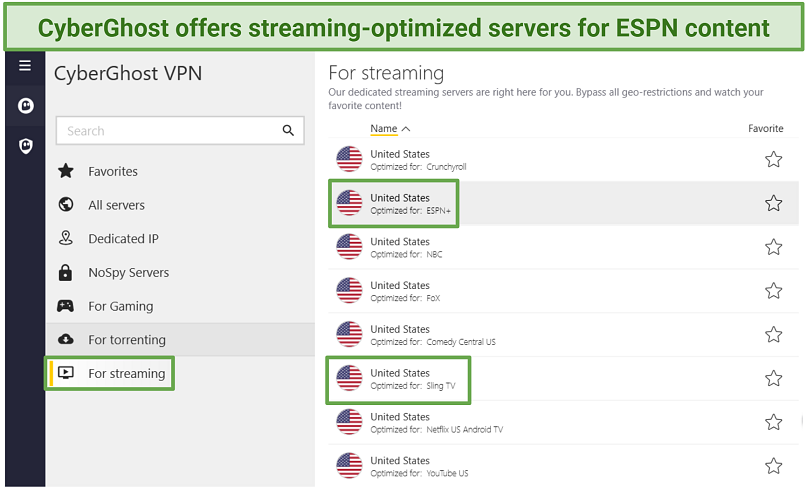Click the Favorites star icon in sidebar
The image size is (806, 489).
click(x=66, y=171)
